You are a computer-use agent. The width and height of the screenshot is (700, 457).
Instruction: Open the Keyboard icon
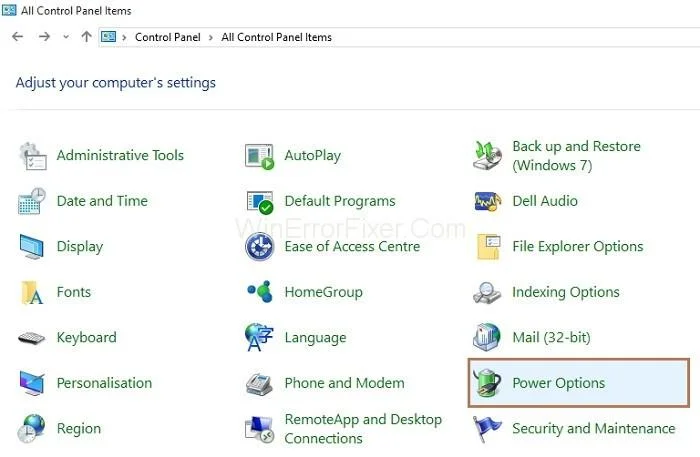point(31,338)
